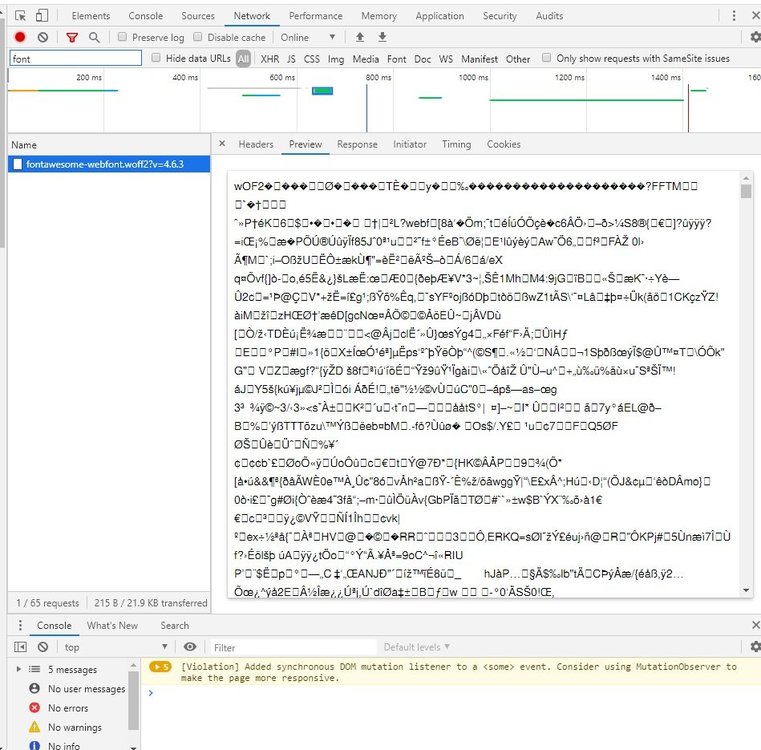
Task: Open the Response tab for the request
Action: [x=356, y=144]
